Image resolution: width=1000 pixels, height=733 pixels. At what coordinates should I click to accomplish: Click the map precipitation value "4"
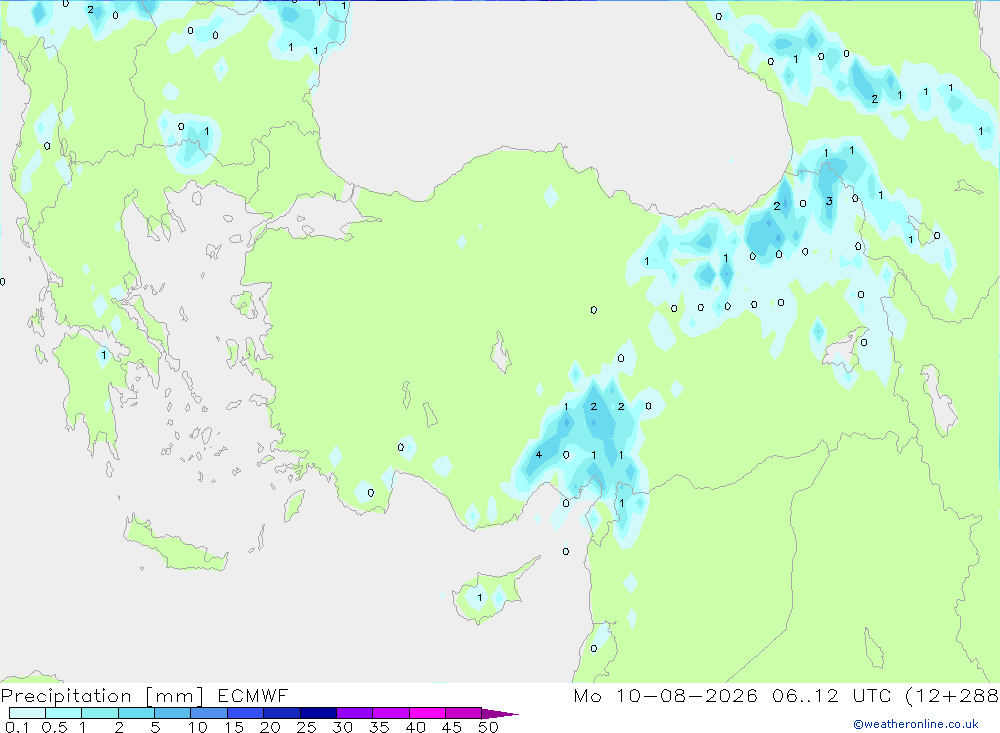(x=539, y=455)
